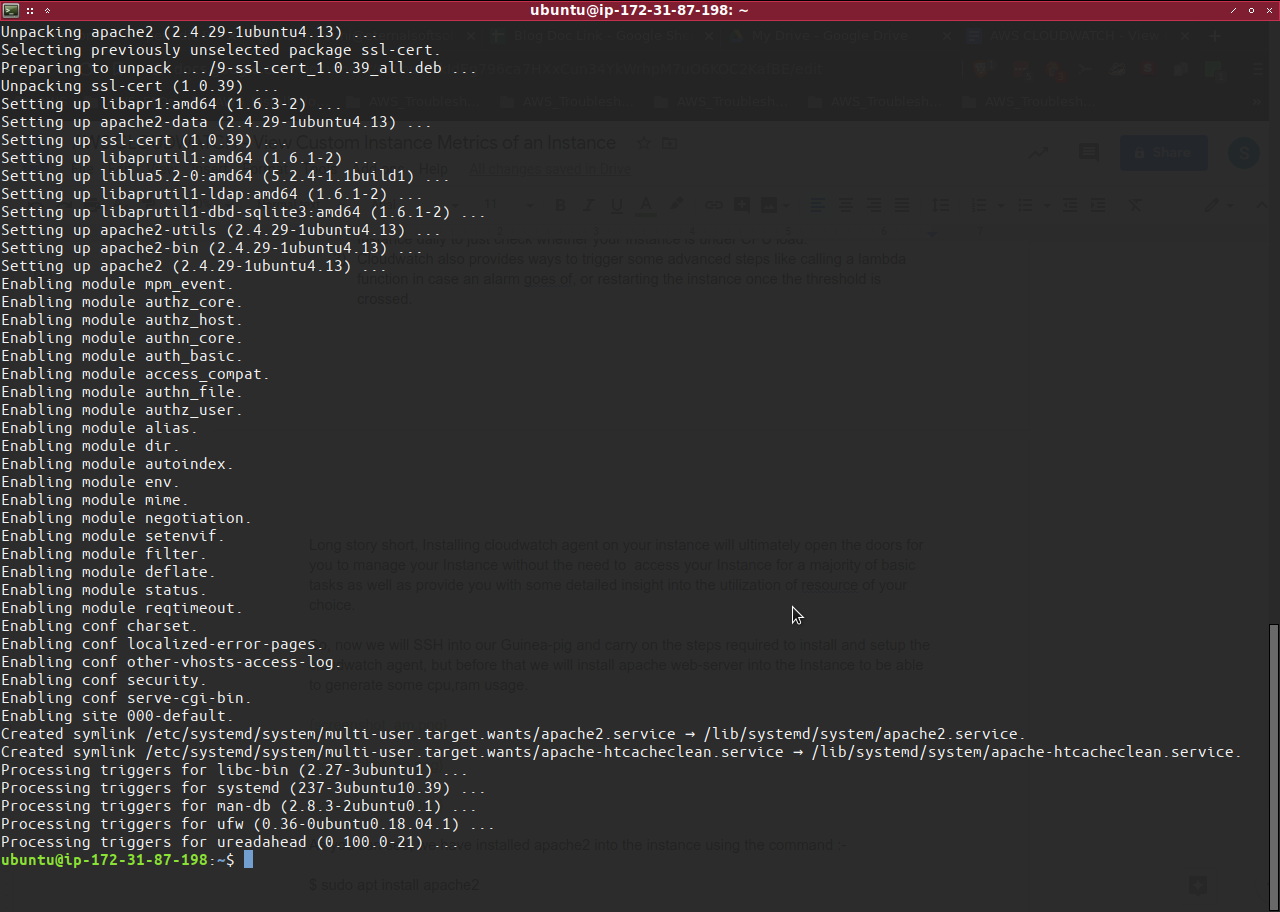
Task: Click the green prompt ubuntu@ip-172-31-87-198
Action: (x=104, y=860)
